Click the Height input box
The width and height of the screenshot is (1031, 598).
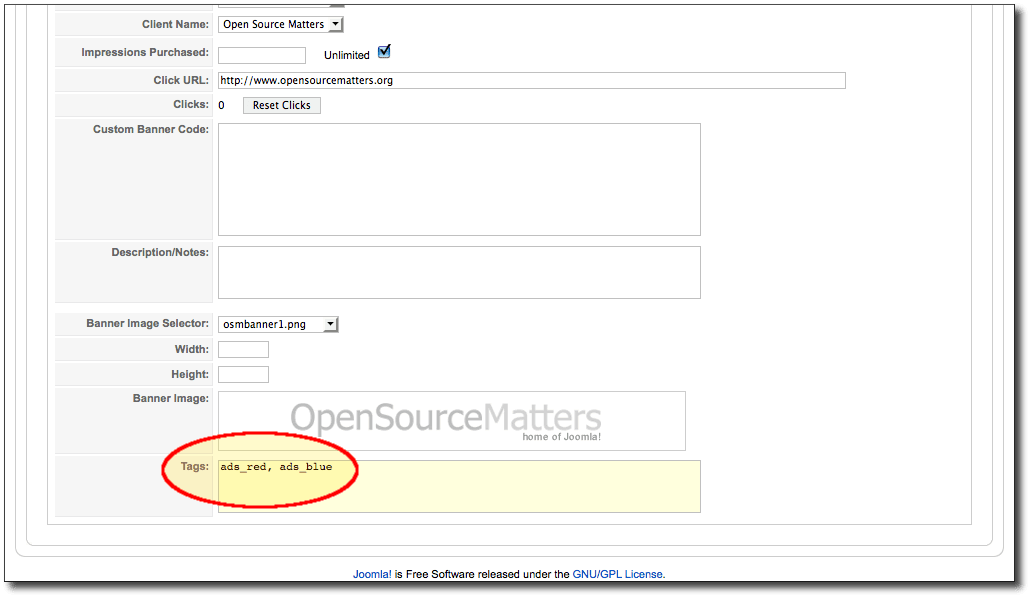243,374
